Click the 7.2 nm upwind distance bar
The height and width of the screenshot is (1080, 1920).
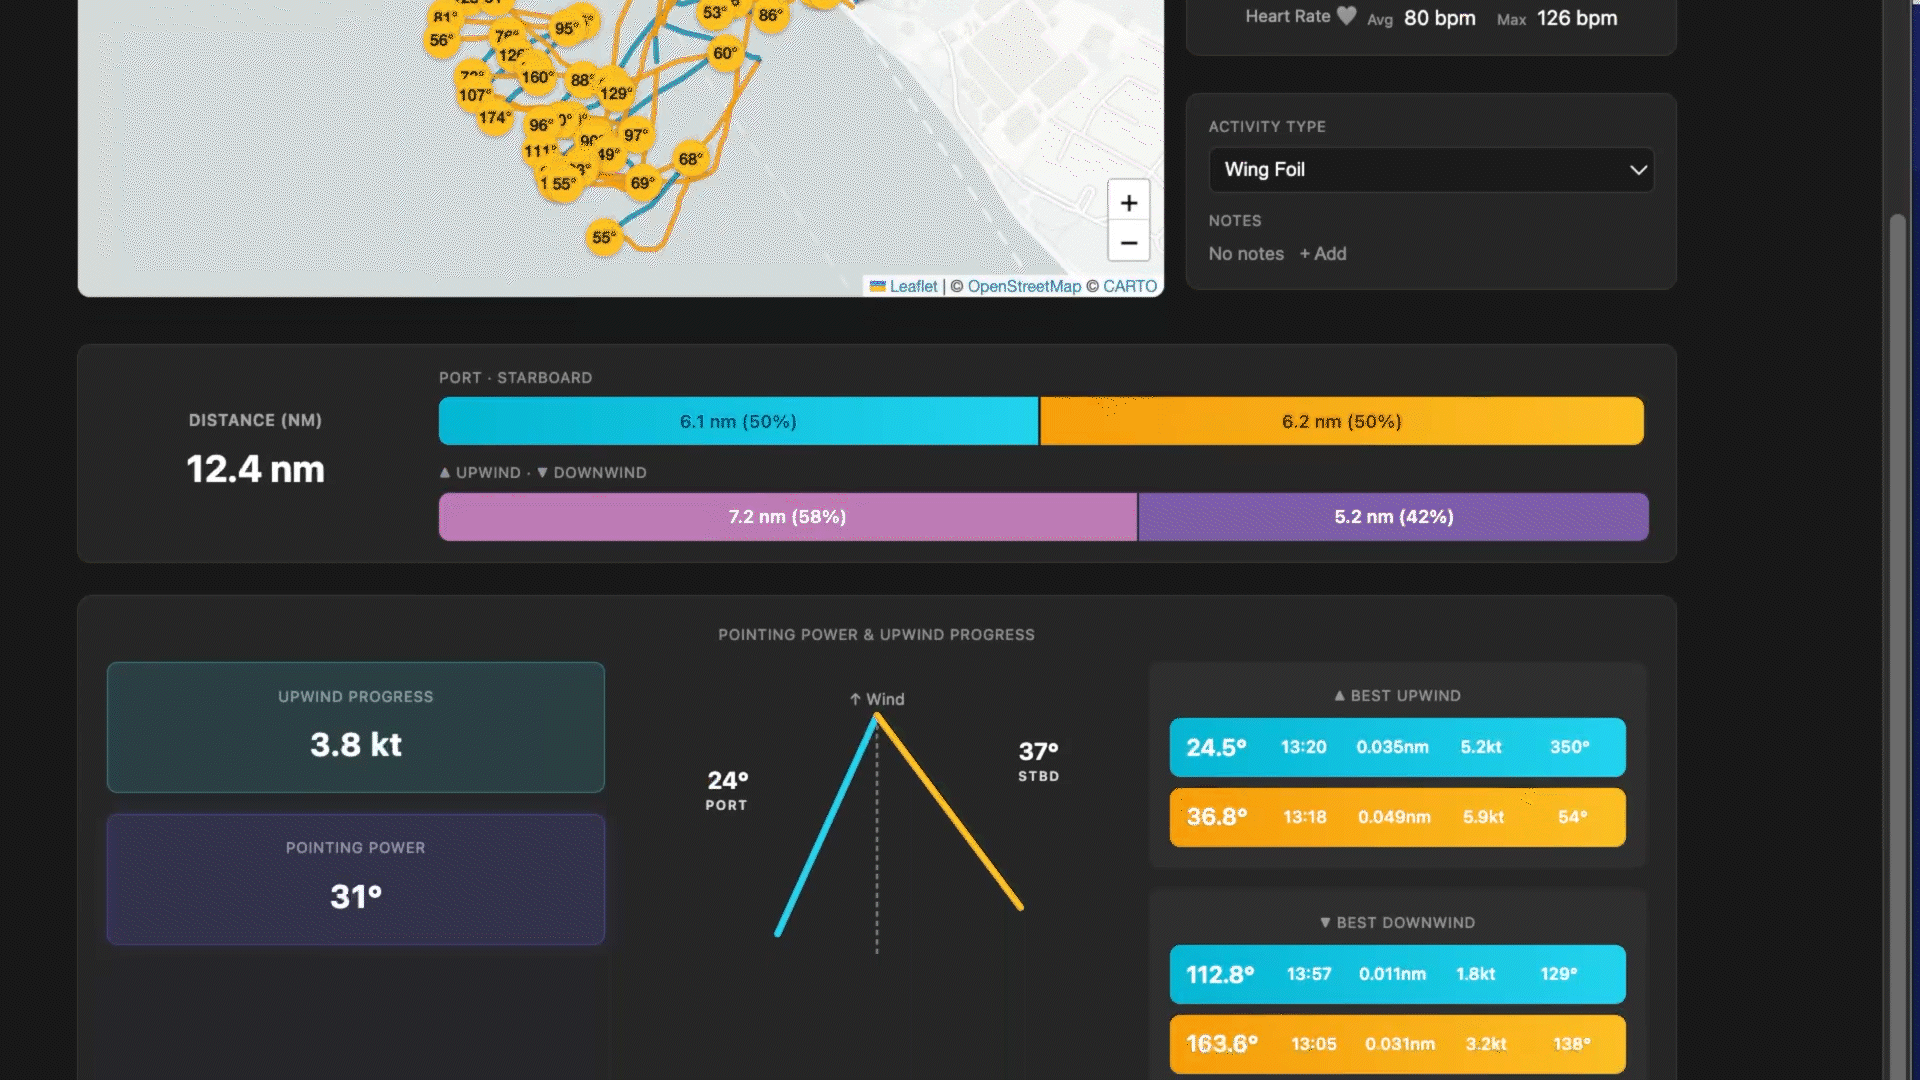[786, 517]
